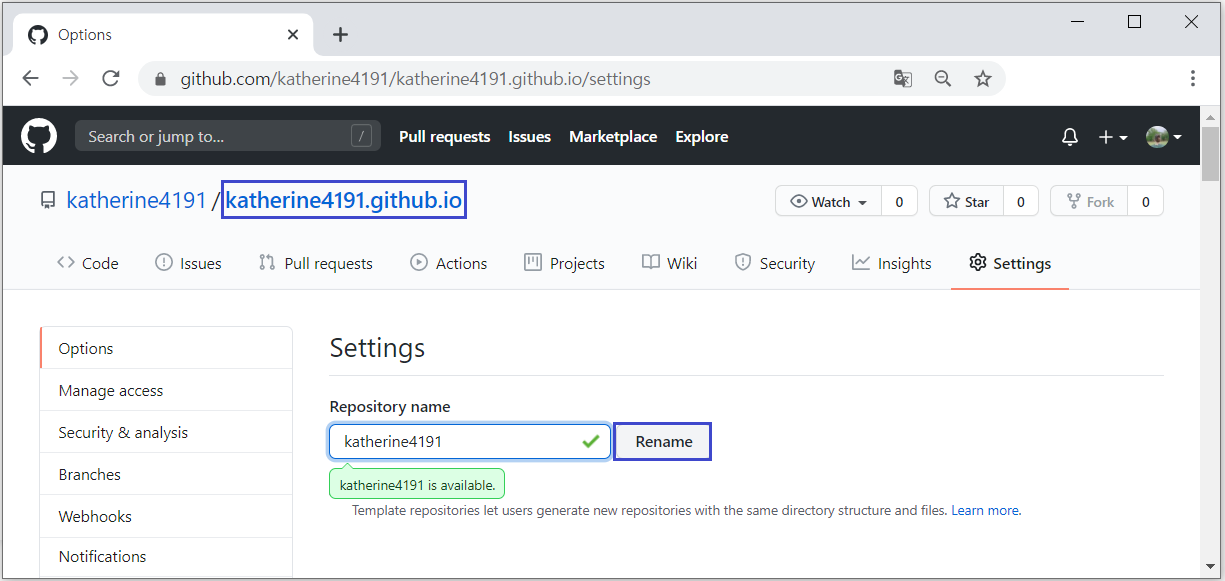The width and height of the screenshot is (1225, 581).
Task: Open Marketplace in the header
Action: pos(613,137)
